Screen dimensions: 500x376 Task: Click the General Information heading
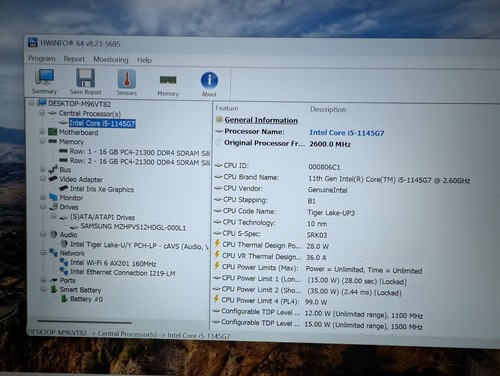[x=261, y=120]
